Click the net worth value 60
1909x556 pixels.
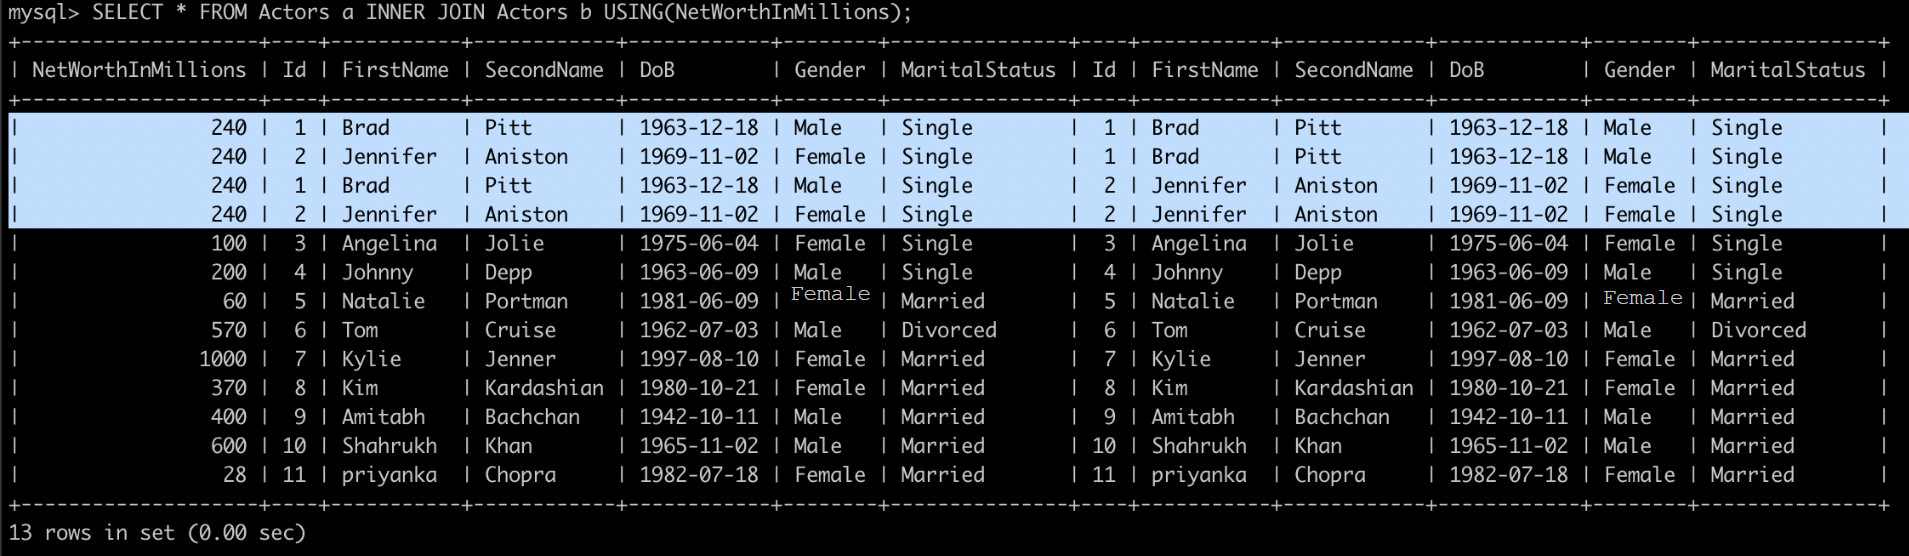pyautogui.click(x=235, y=301)
